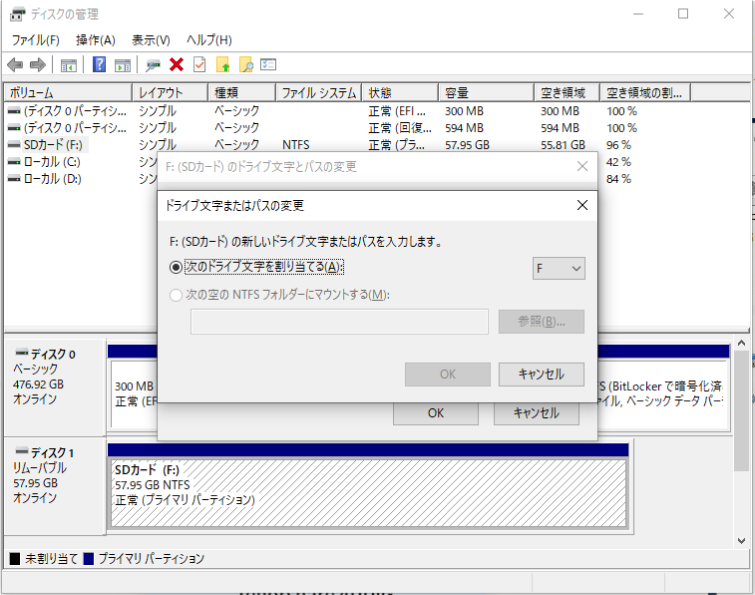Click the ディスク 1 drive icon in lower pane
The height and width of the screenshot is (595, 755).
22,452
